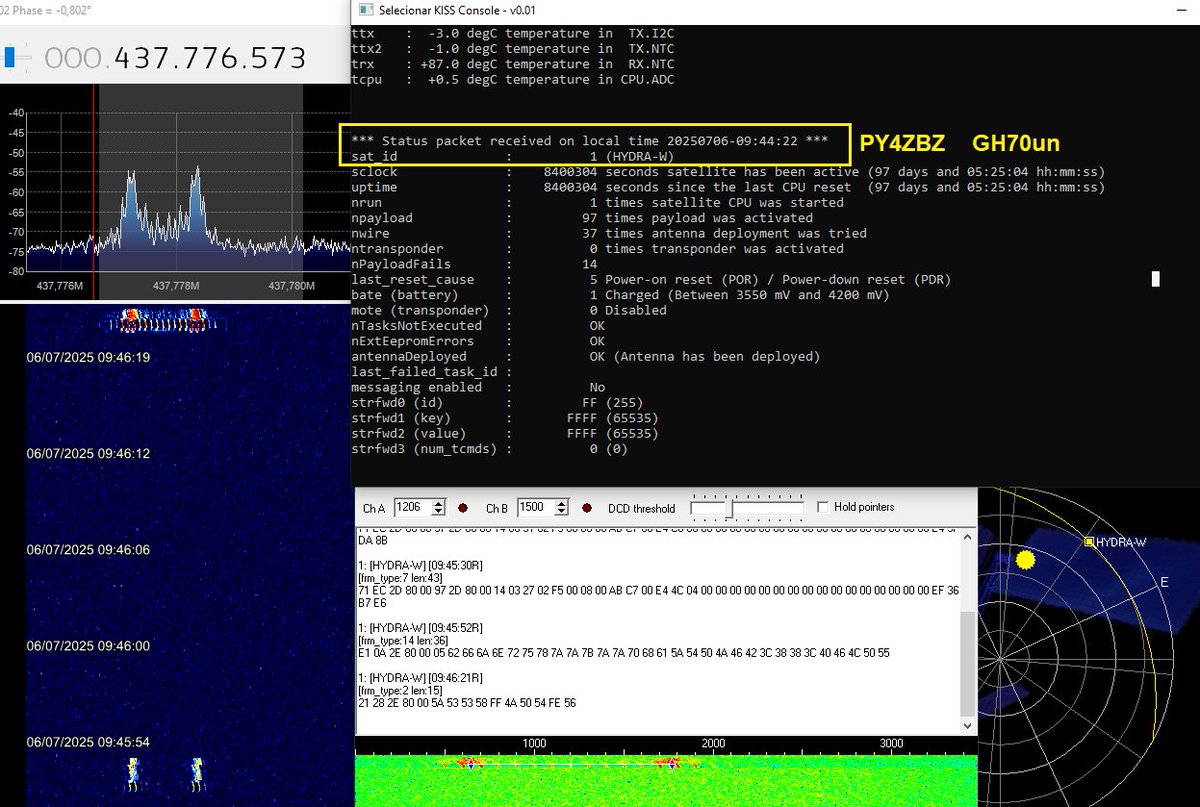
Task: Click waterfall timestamp 06/07/2025 09:46:06
Action: tap(88, 550)
